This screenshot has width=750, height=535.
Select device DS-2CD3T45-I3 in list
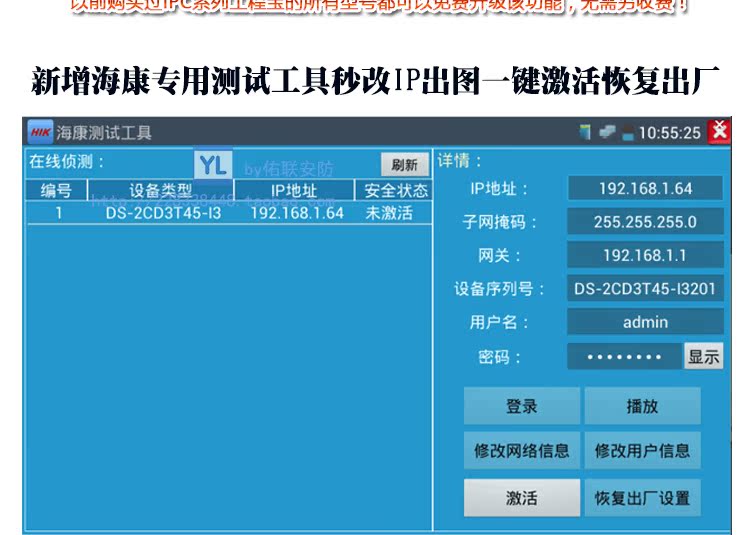[x=163, y=213]
